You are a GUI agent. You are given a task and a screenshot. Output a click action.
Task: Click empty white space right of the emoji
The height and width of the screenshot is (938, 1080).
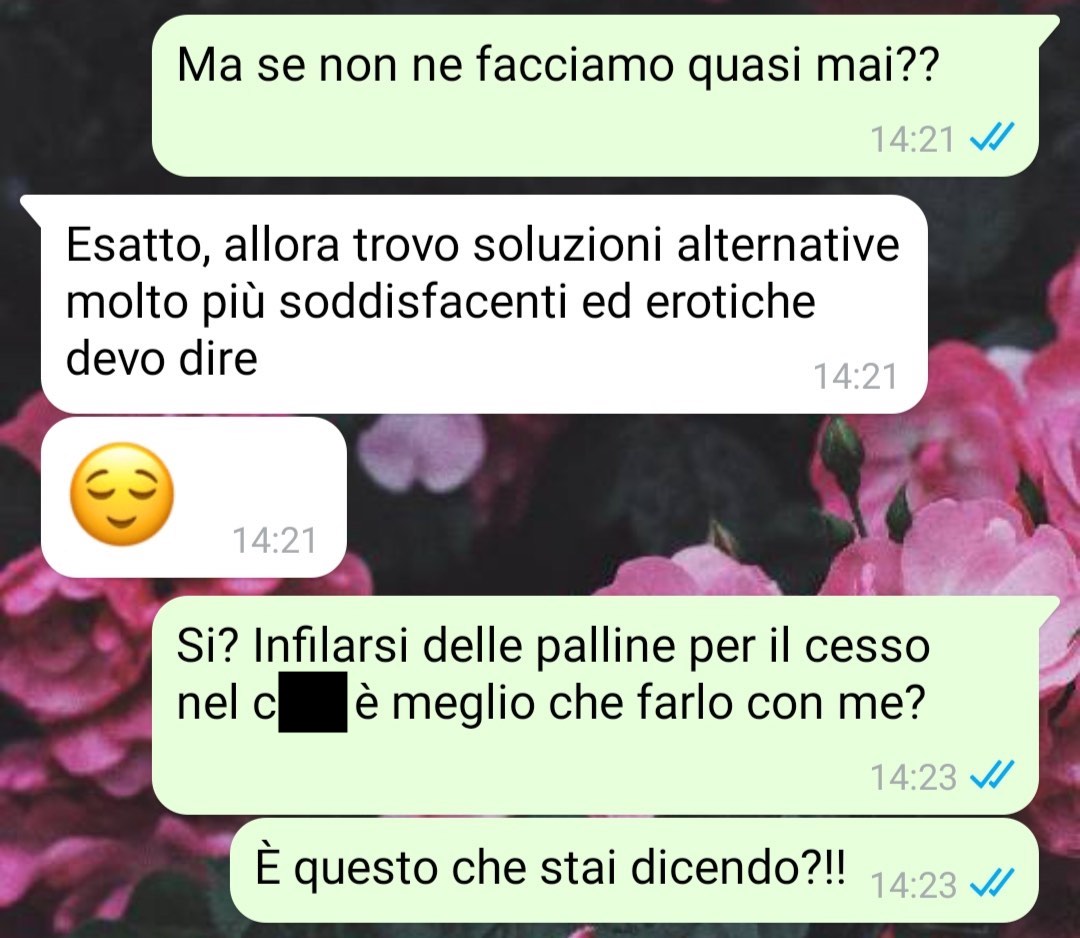[x=262, y=475]
